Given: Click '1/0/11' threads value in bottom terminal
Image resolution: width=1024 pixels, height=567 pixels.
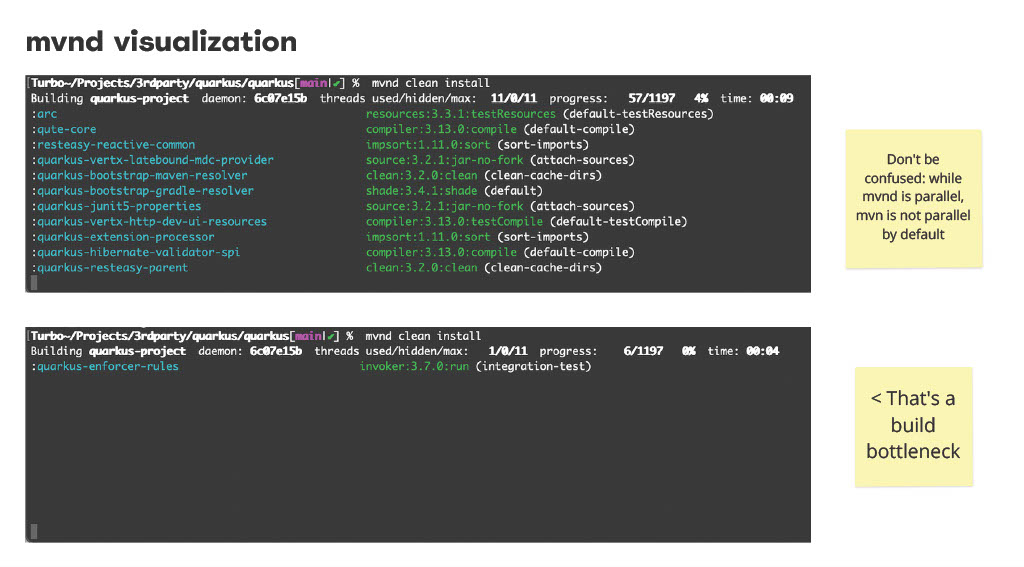Looking at the screenshot, I should [507, 351].
